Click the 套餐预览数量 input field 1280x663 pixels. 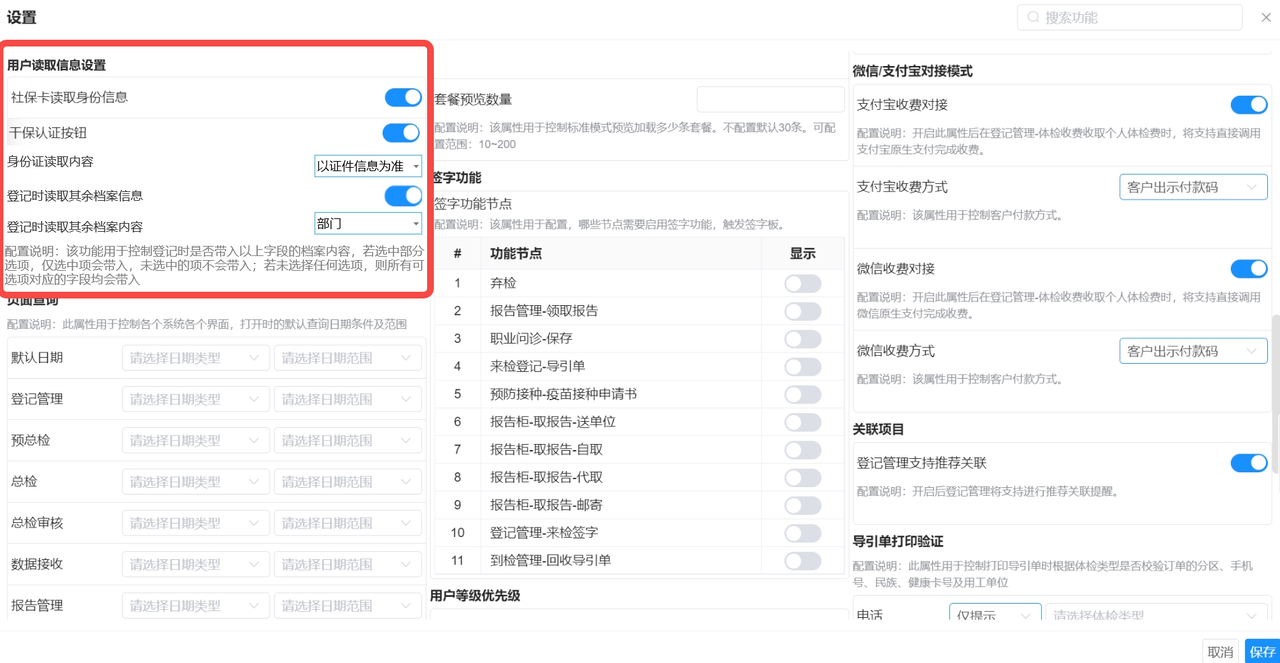[770, 99]
